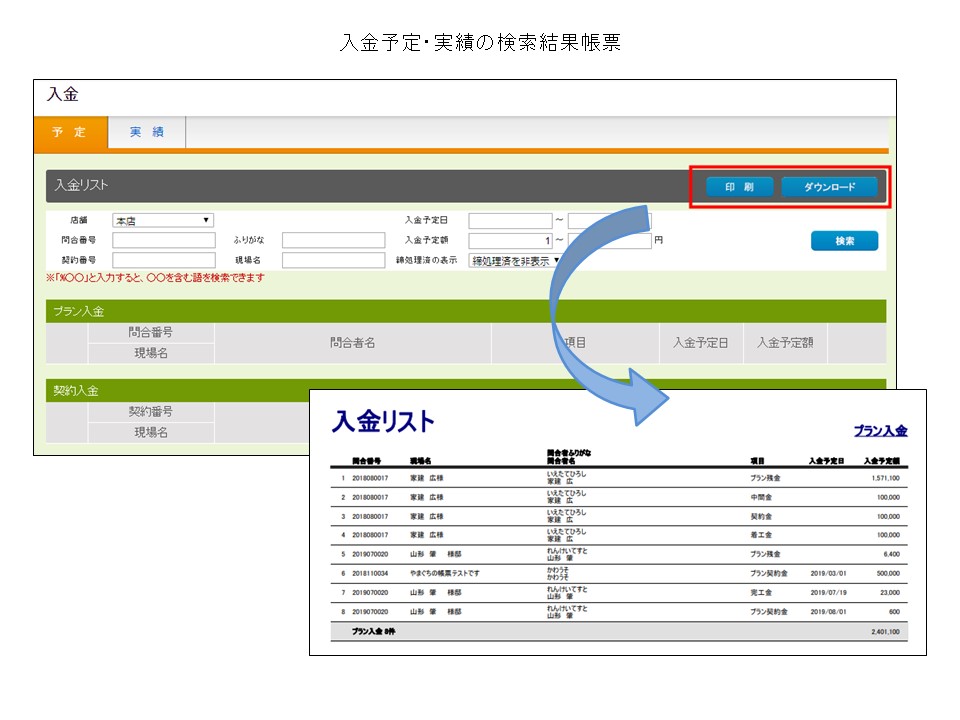Switch to the 予定 tab

[x=70, y=133]
